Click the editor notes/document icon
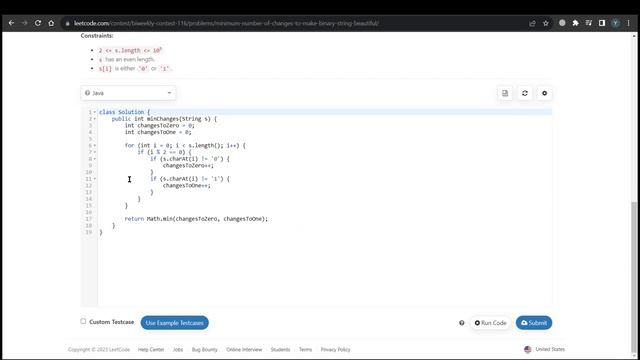Viewport: 640px width, 360px height. (x=505, y=93)
